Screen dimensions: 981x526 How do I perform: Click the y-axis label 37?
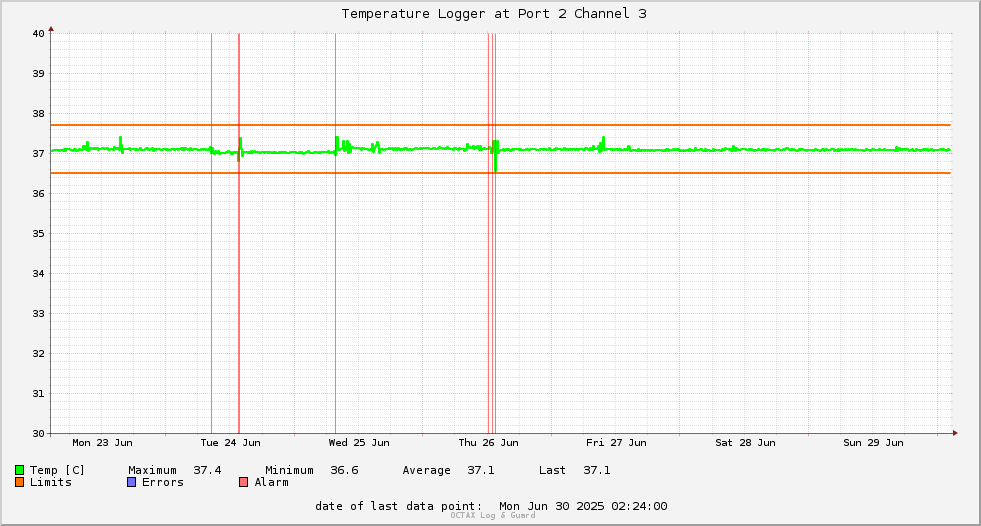39,154
